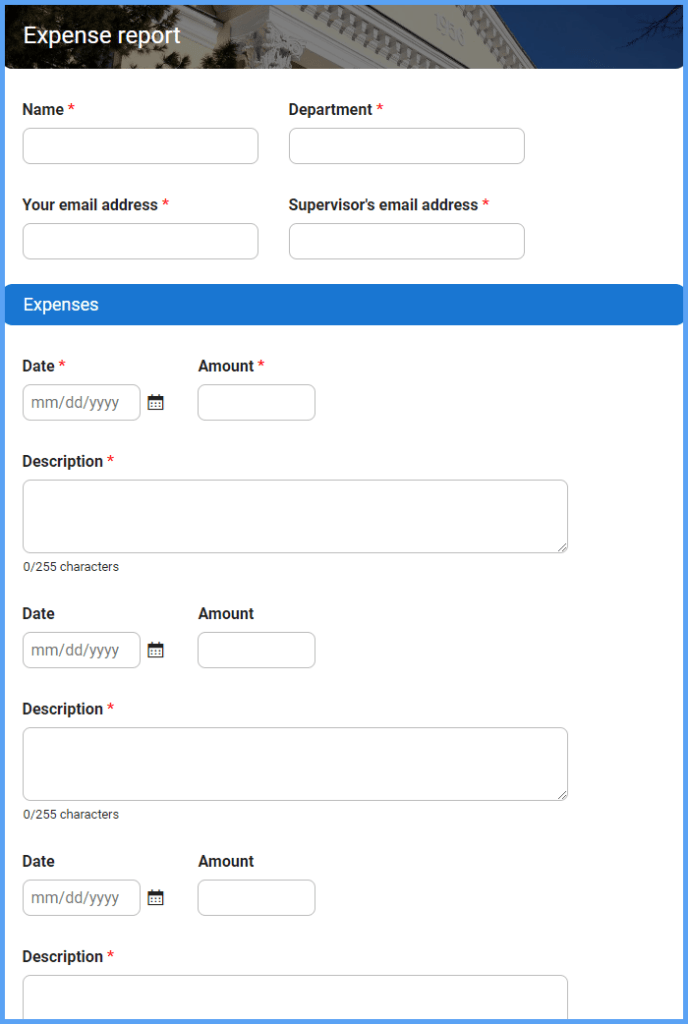The image size is (688, 1024).
Task: Click the Supervisor's email address field
Action: coord(405,241)
